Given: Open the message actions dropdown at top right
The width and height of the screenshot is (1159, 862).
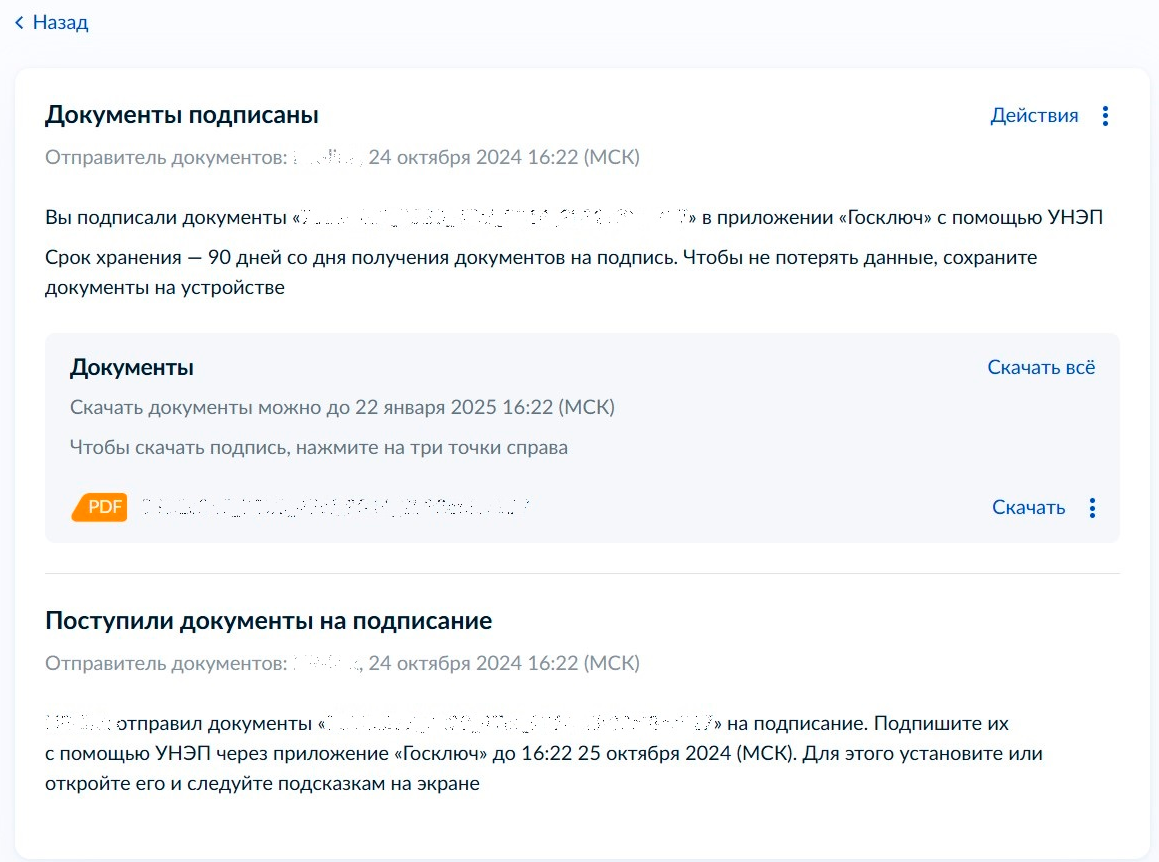Looking at the screenshot, I should tap(1105, 115).
